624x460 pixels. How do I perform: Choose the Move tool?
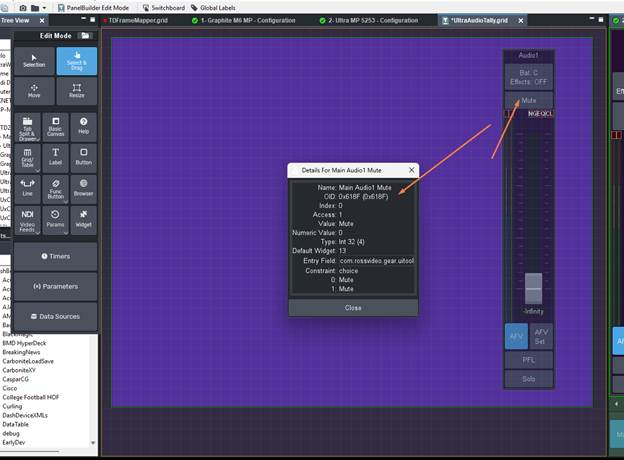coord(34,91)
